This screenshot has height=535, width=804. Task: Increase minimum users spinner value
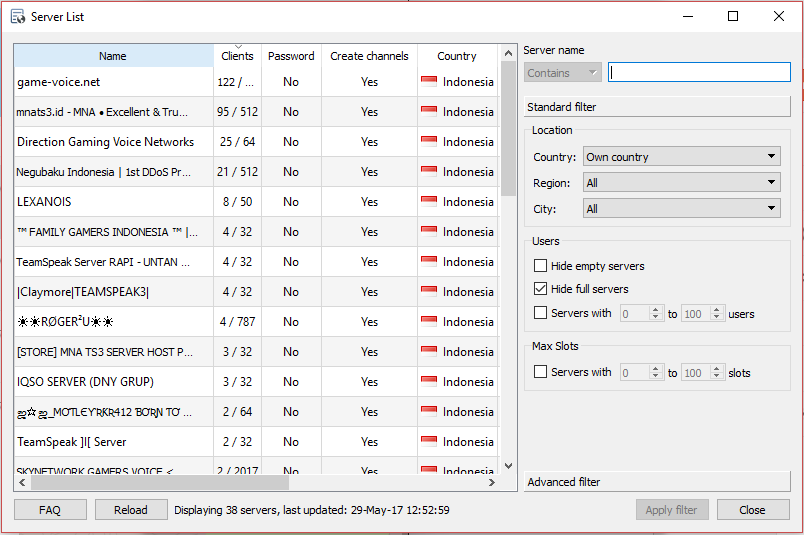click(656, 309)
